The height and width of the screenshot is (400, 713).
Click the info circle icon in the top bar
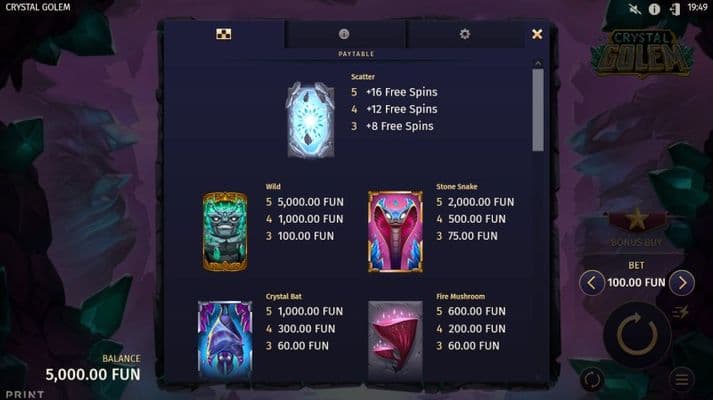click(x=654, y=9)
